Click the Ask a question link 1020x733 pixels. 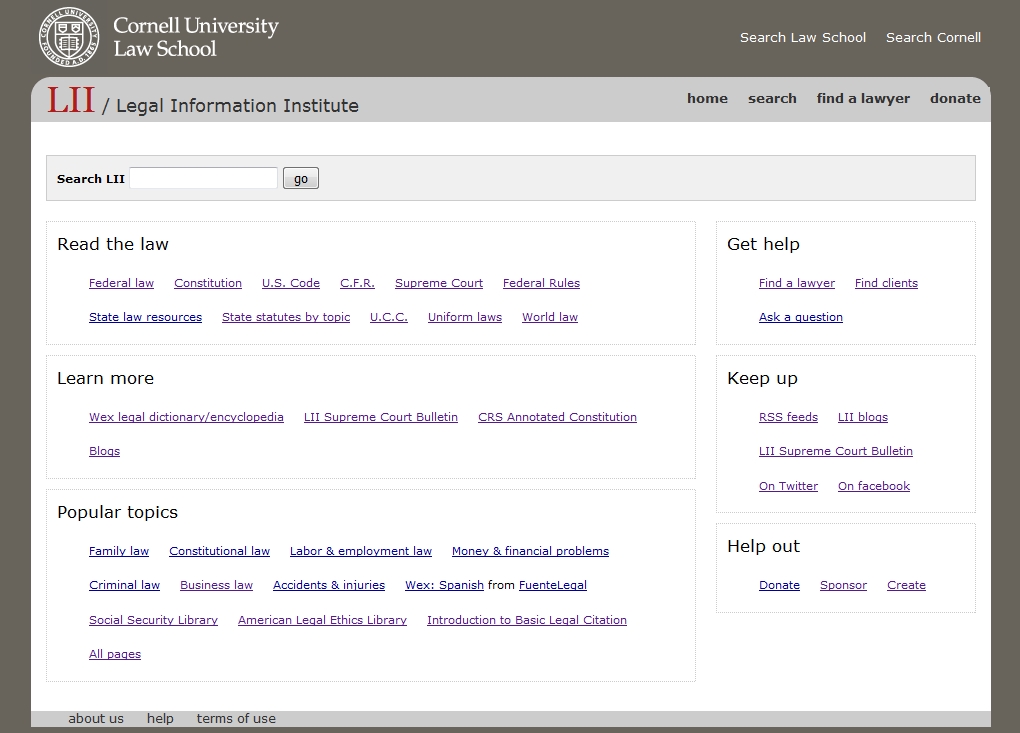[800, 317]
